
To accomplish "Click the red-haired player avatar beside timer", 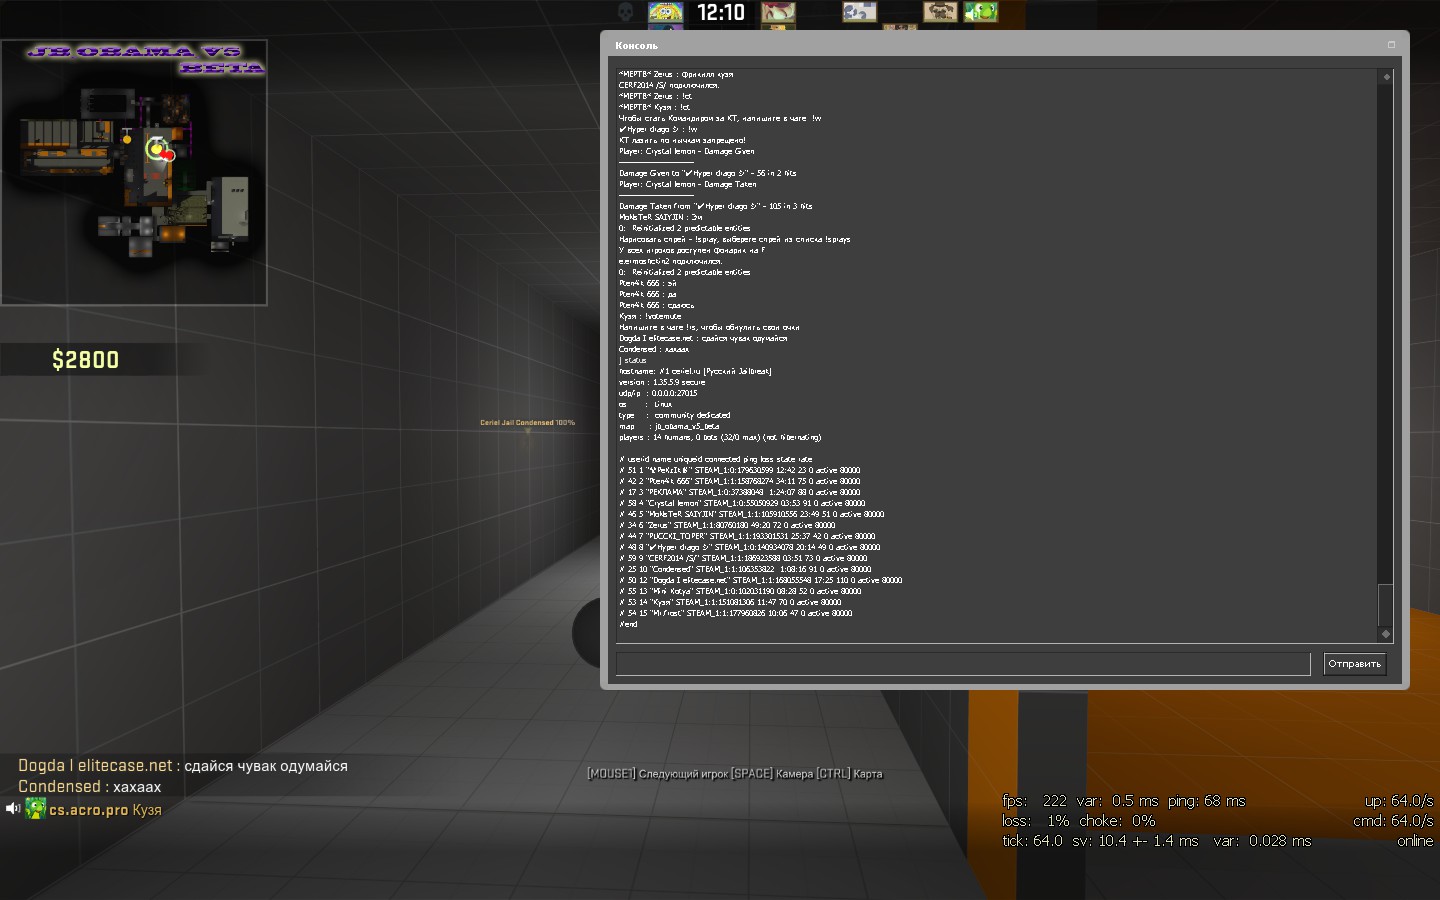I will click(778, 12).
